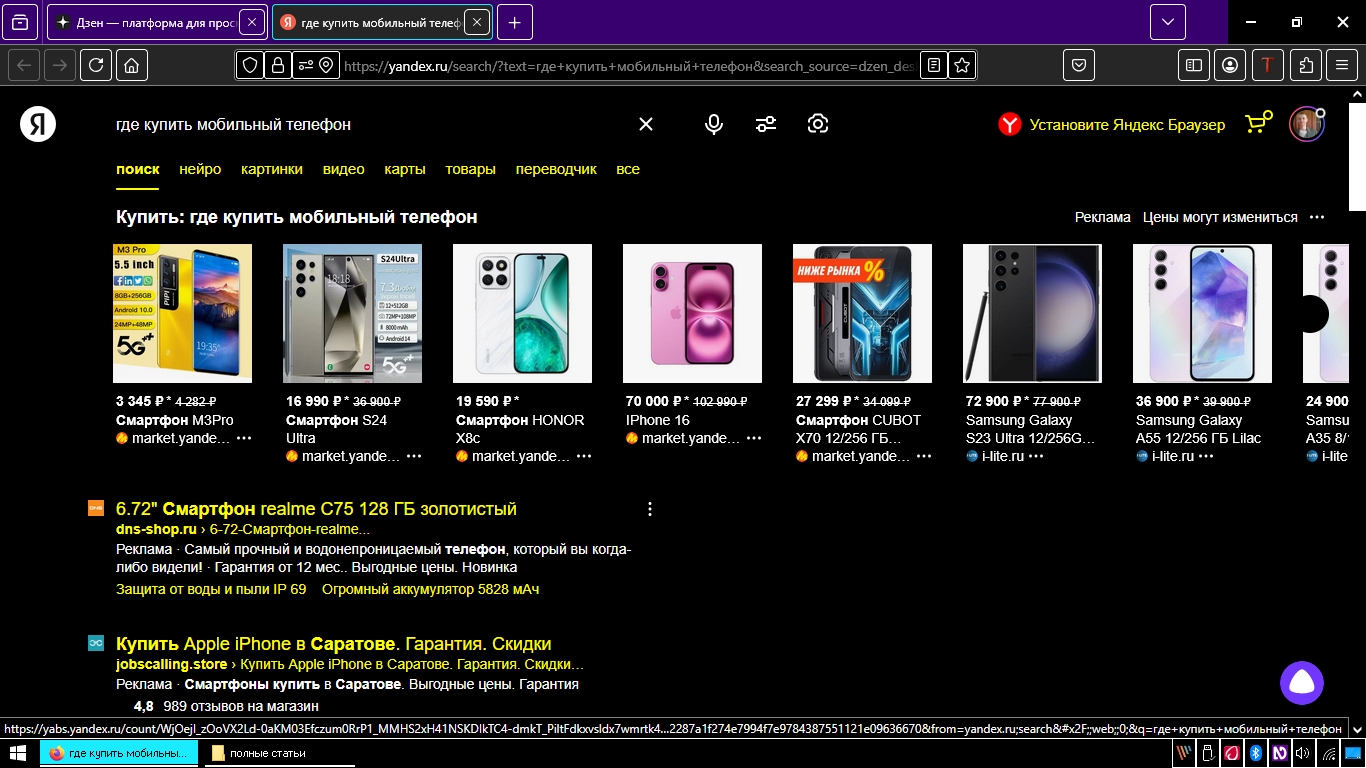Select the 'карты' search tab
1366x768 pixels.
[x=405, y=169]
